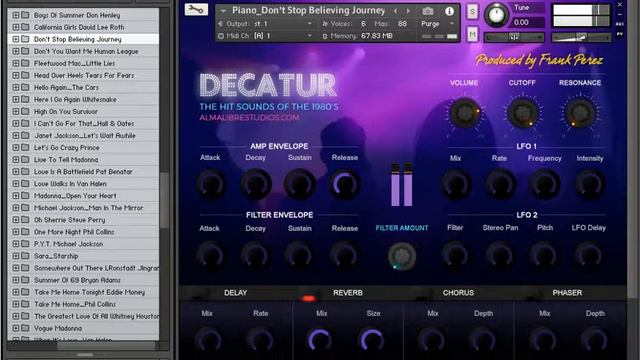Viewport: 640px width, 360px height.
Task: Select Take Me Home Tonight Eddie Money
Action: click(83, 292)
